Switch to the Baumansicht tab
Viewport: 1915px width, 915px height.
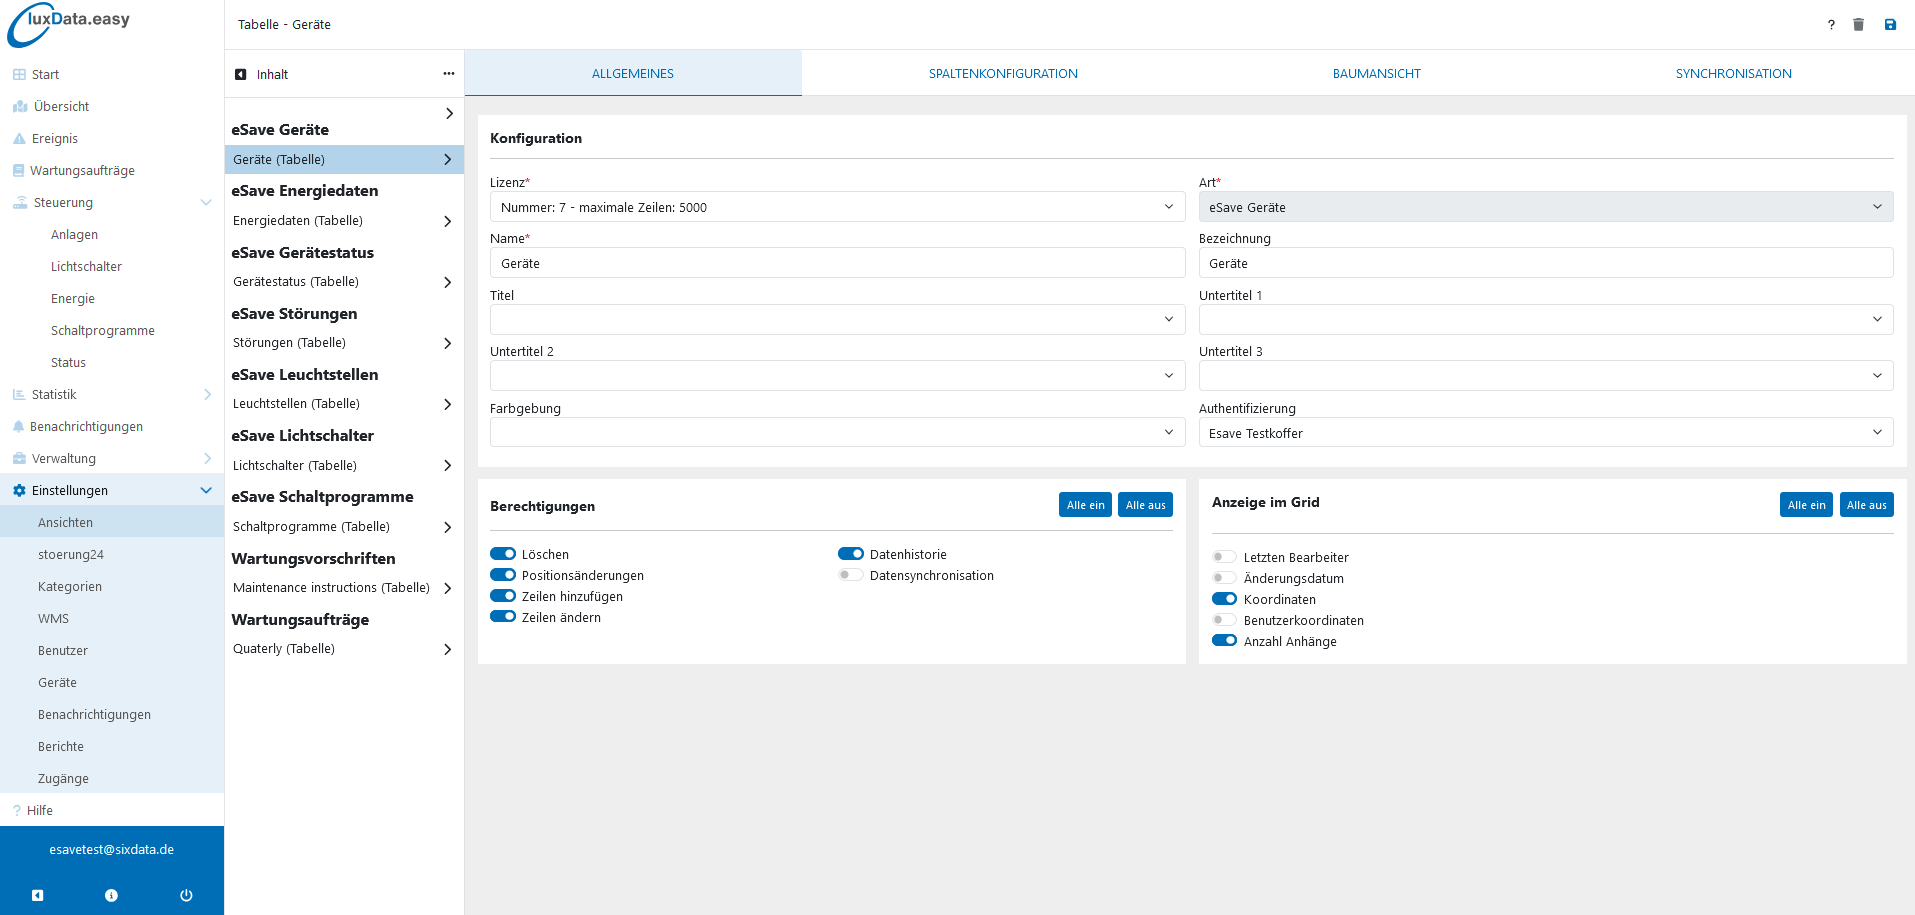click(x=1376, y=73)
